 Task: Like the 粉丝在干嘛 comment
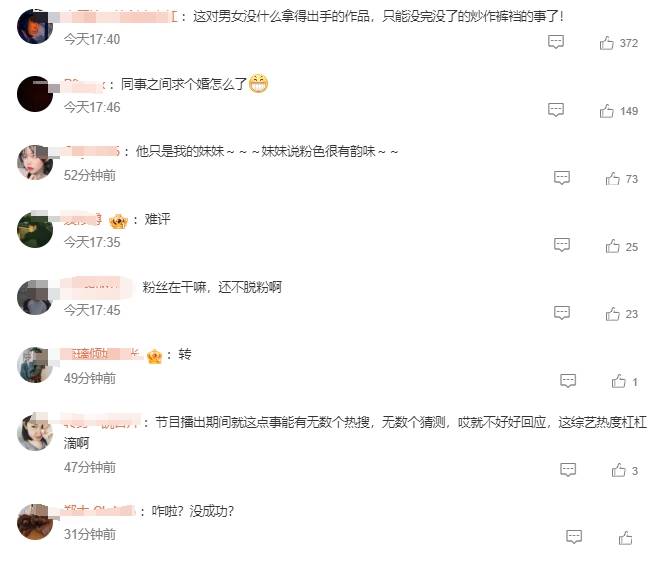click(x=613, y=314)
